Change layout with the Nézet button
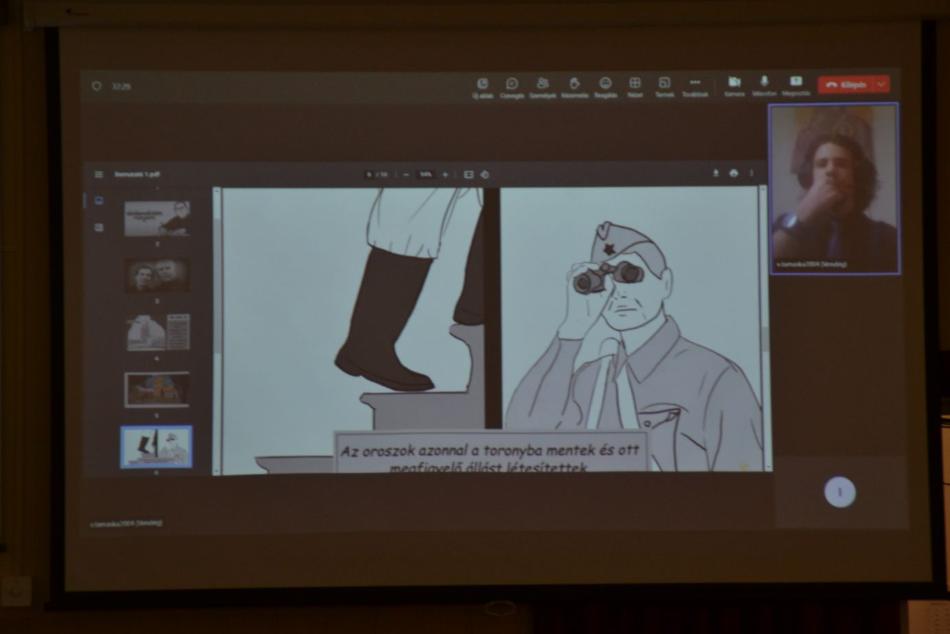Viewport: 950px width, 634px height. [x=635, y=87]
